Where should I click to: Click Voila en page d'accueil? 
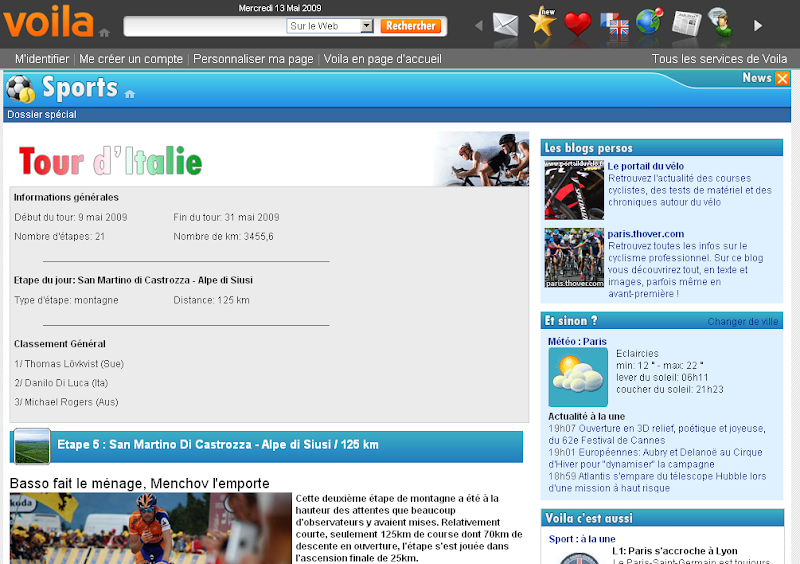pos(383,59)
